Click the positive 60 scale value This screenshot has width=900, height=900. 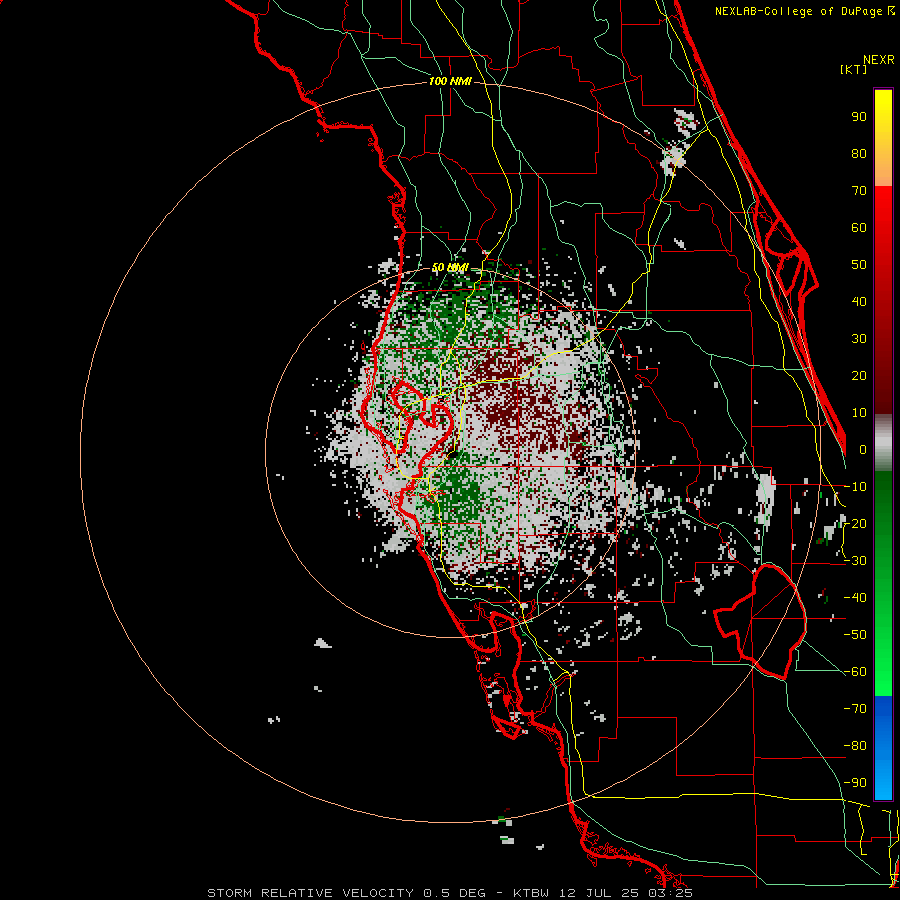pos(859,227)
